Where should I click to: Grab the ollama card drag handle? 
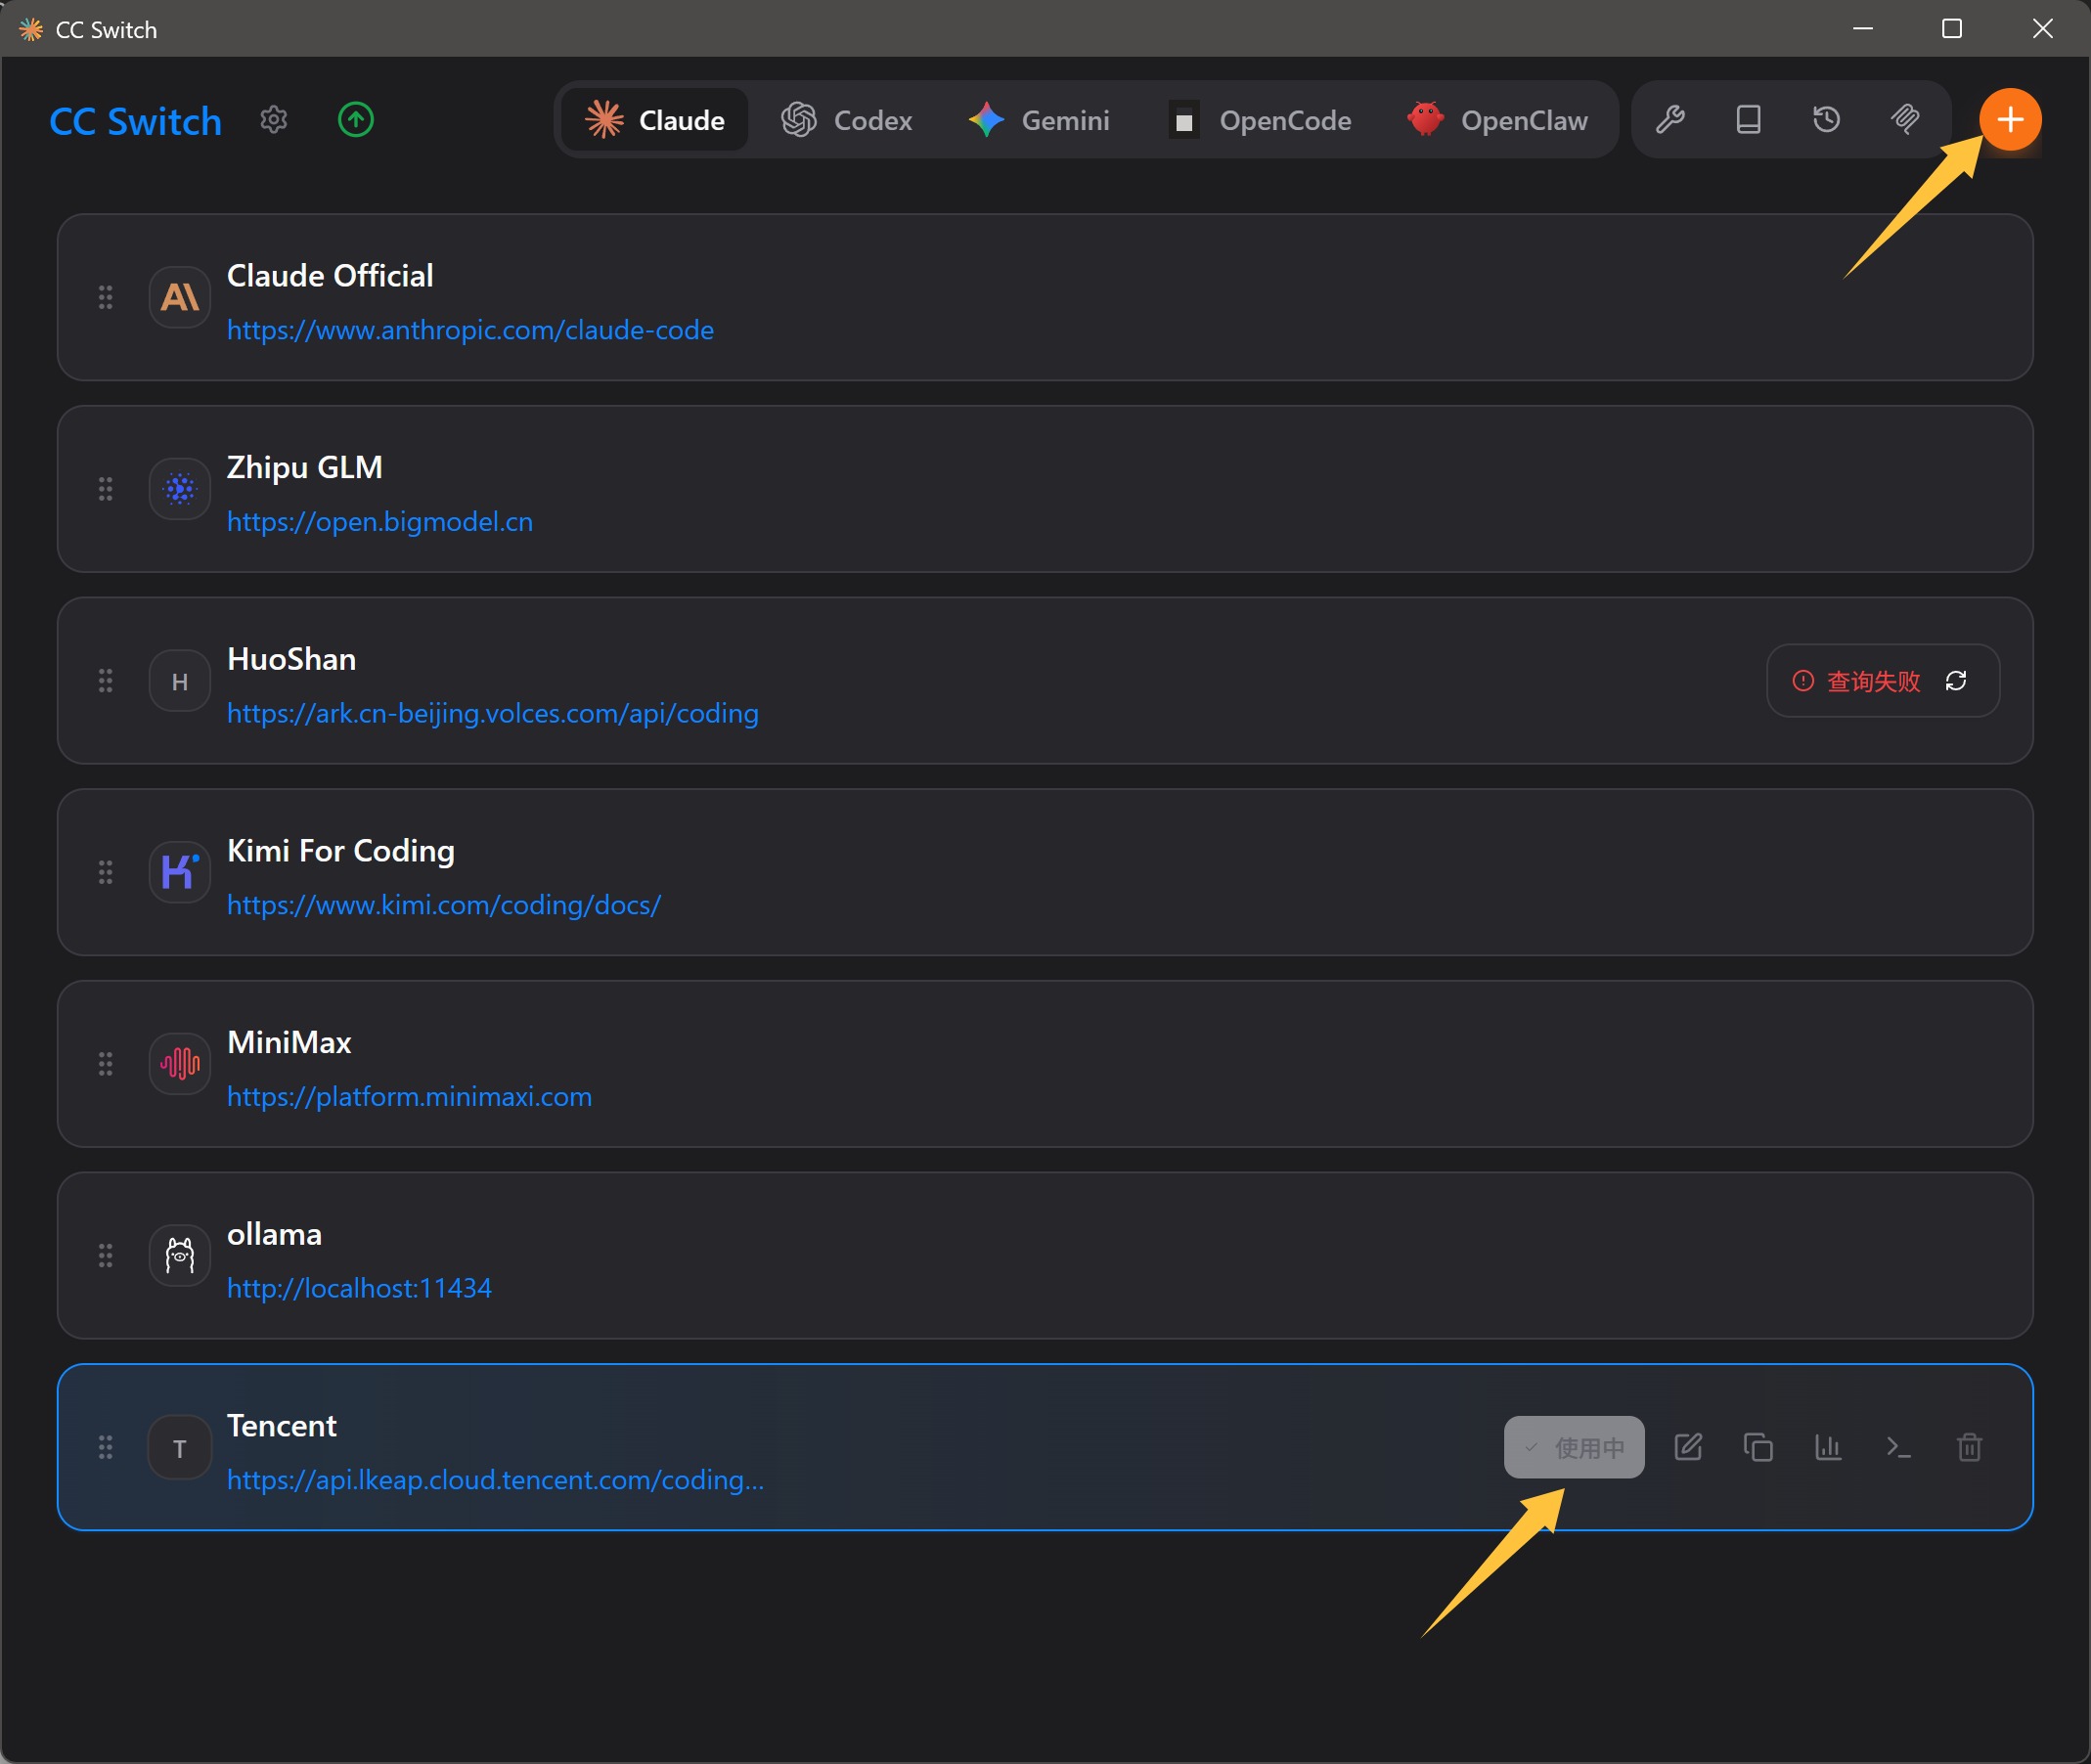pyautogui.click(x=105, y=1256)
